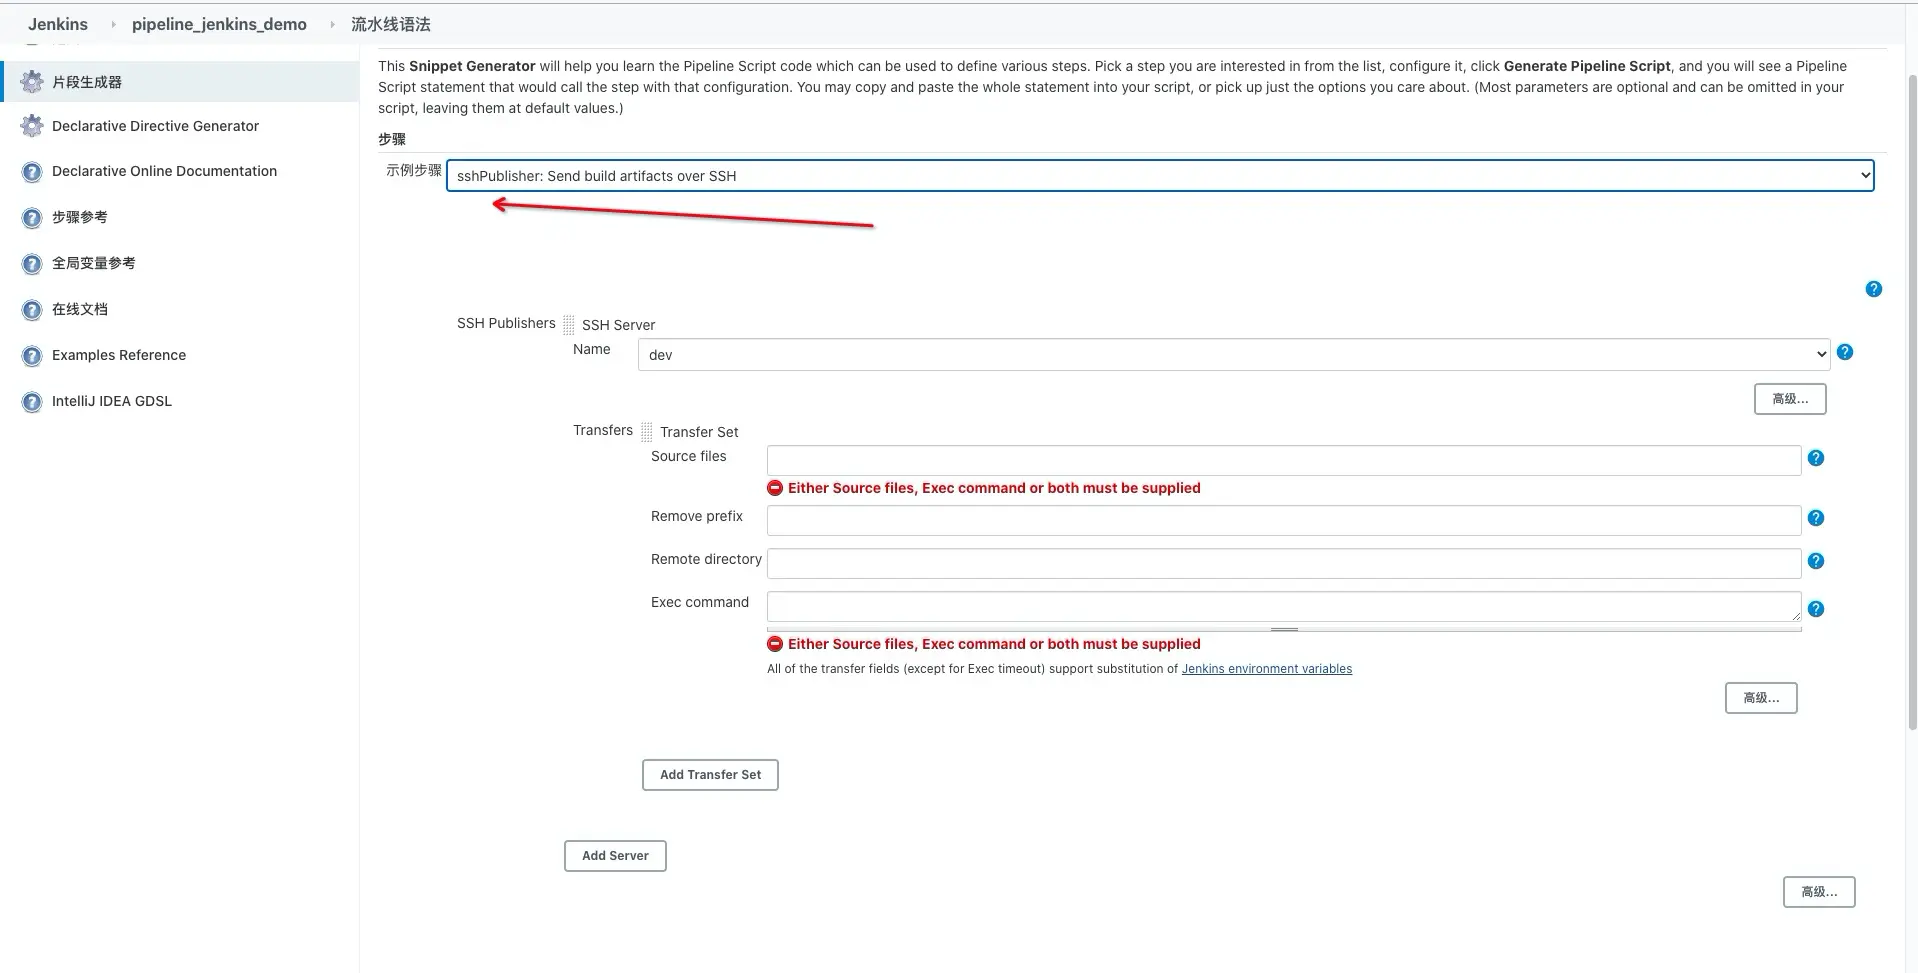Viewport: 1918px width, 973px height.
Task: Click the help icon next to Source files
Action: pos(1816,458)
